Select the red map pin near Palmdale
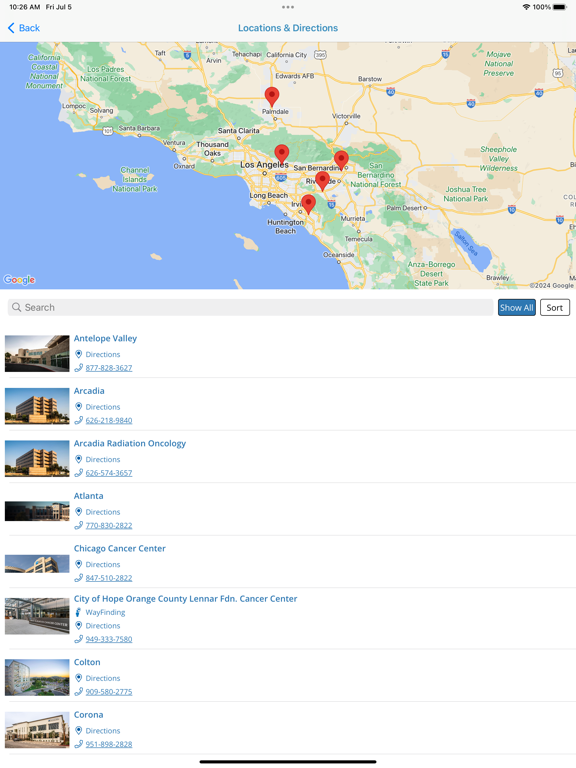576x768 pixels. [x=272, y=97]
